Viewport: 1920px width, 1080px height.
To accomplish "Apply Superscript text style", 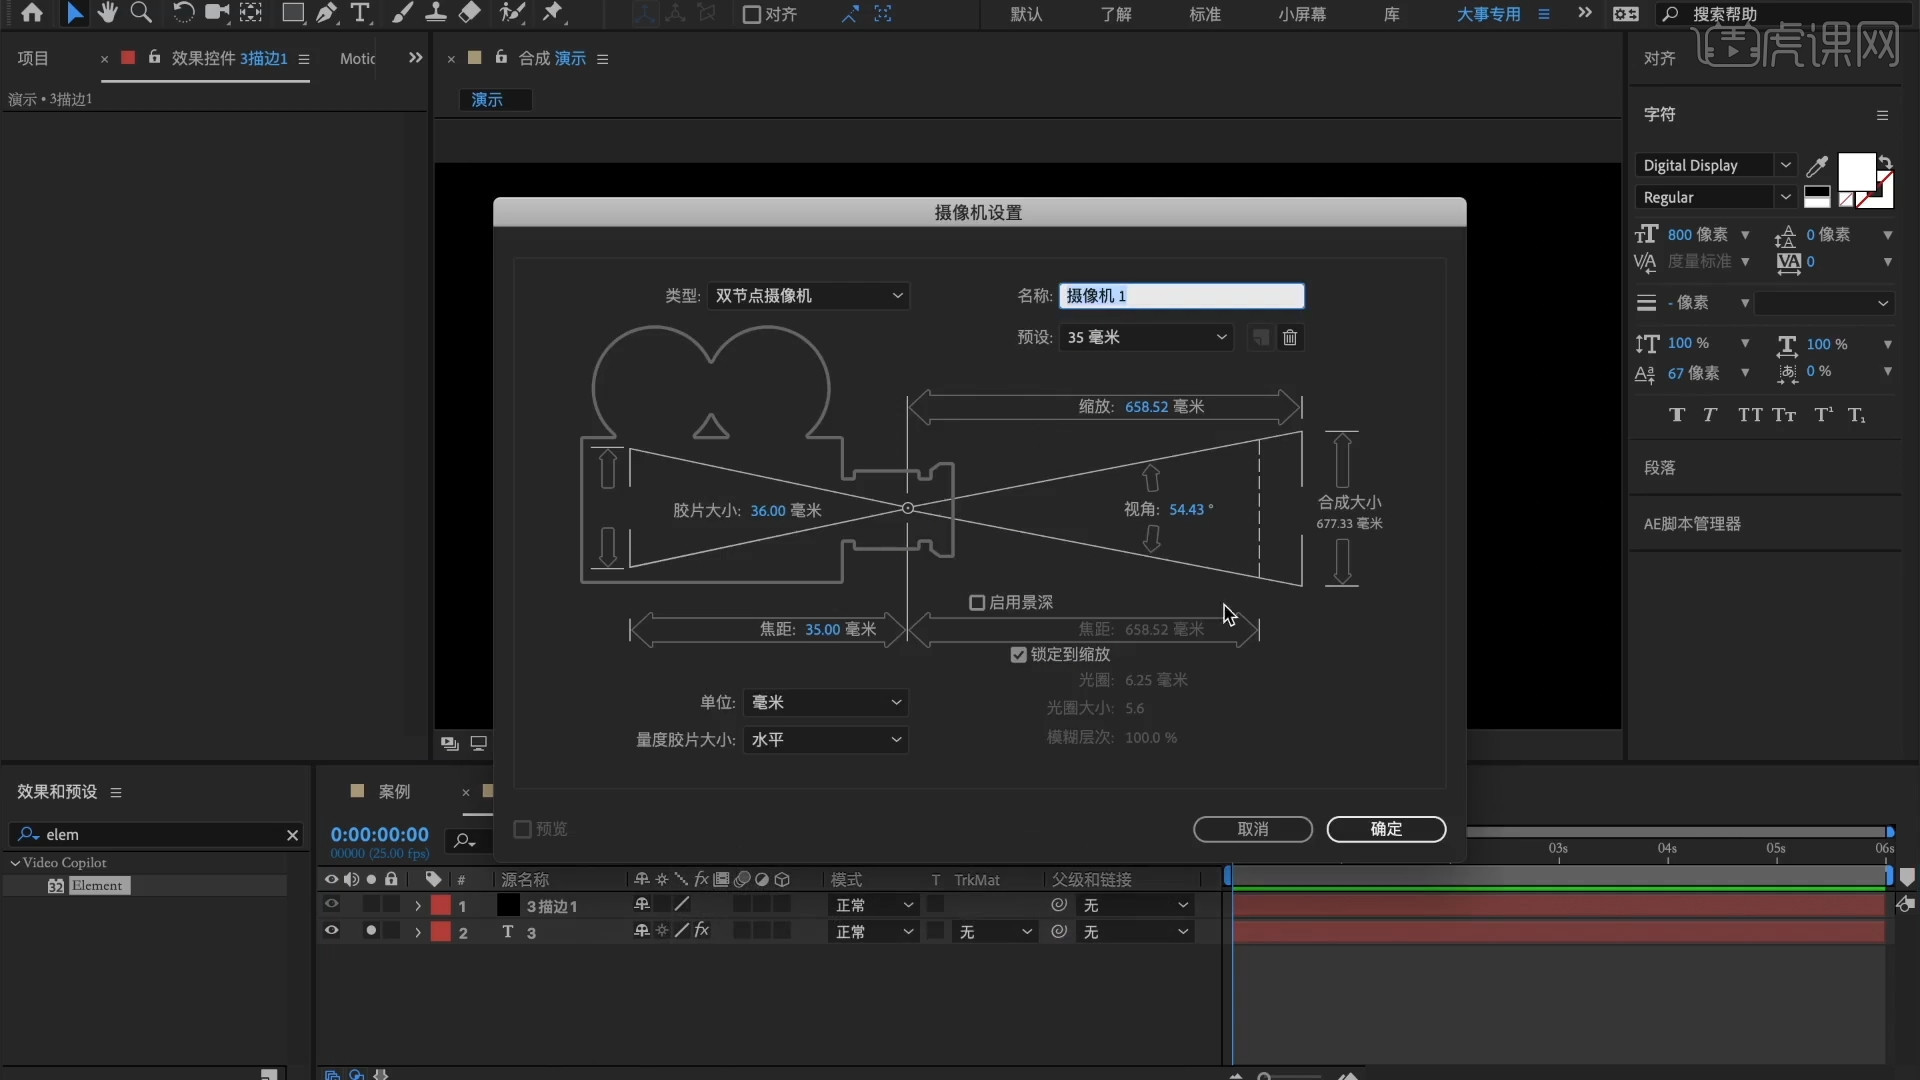I will tap(1824, 415).
